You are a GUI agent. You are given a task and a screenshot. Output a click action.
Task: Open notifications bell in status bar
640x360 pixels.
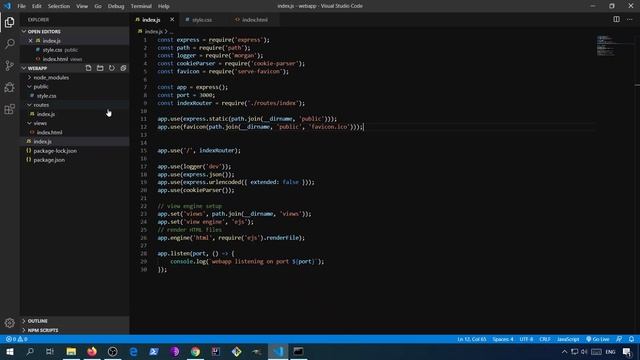click(x=631, y=339)
